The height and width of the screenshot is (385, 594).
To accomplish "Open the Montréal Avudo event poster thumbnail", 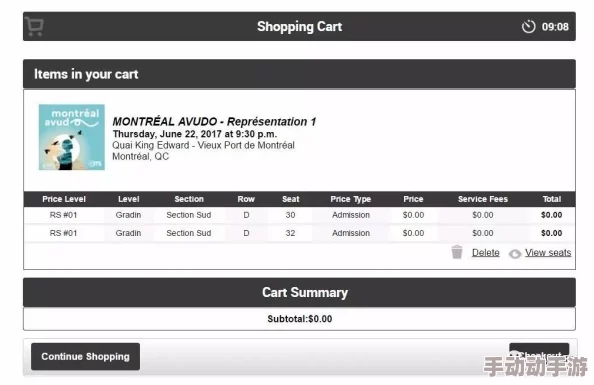I will [72, 137].
